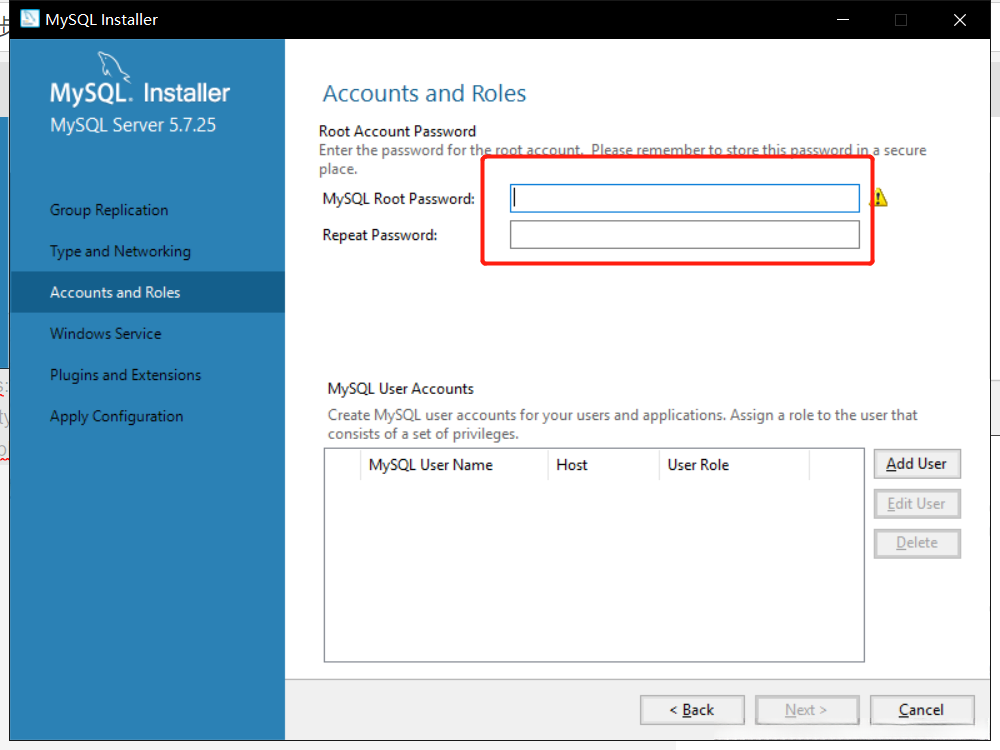
Task: Click the MySQL dolphin logo
Action: 114,67
